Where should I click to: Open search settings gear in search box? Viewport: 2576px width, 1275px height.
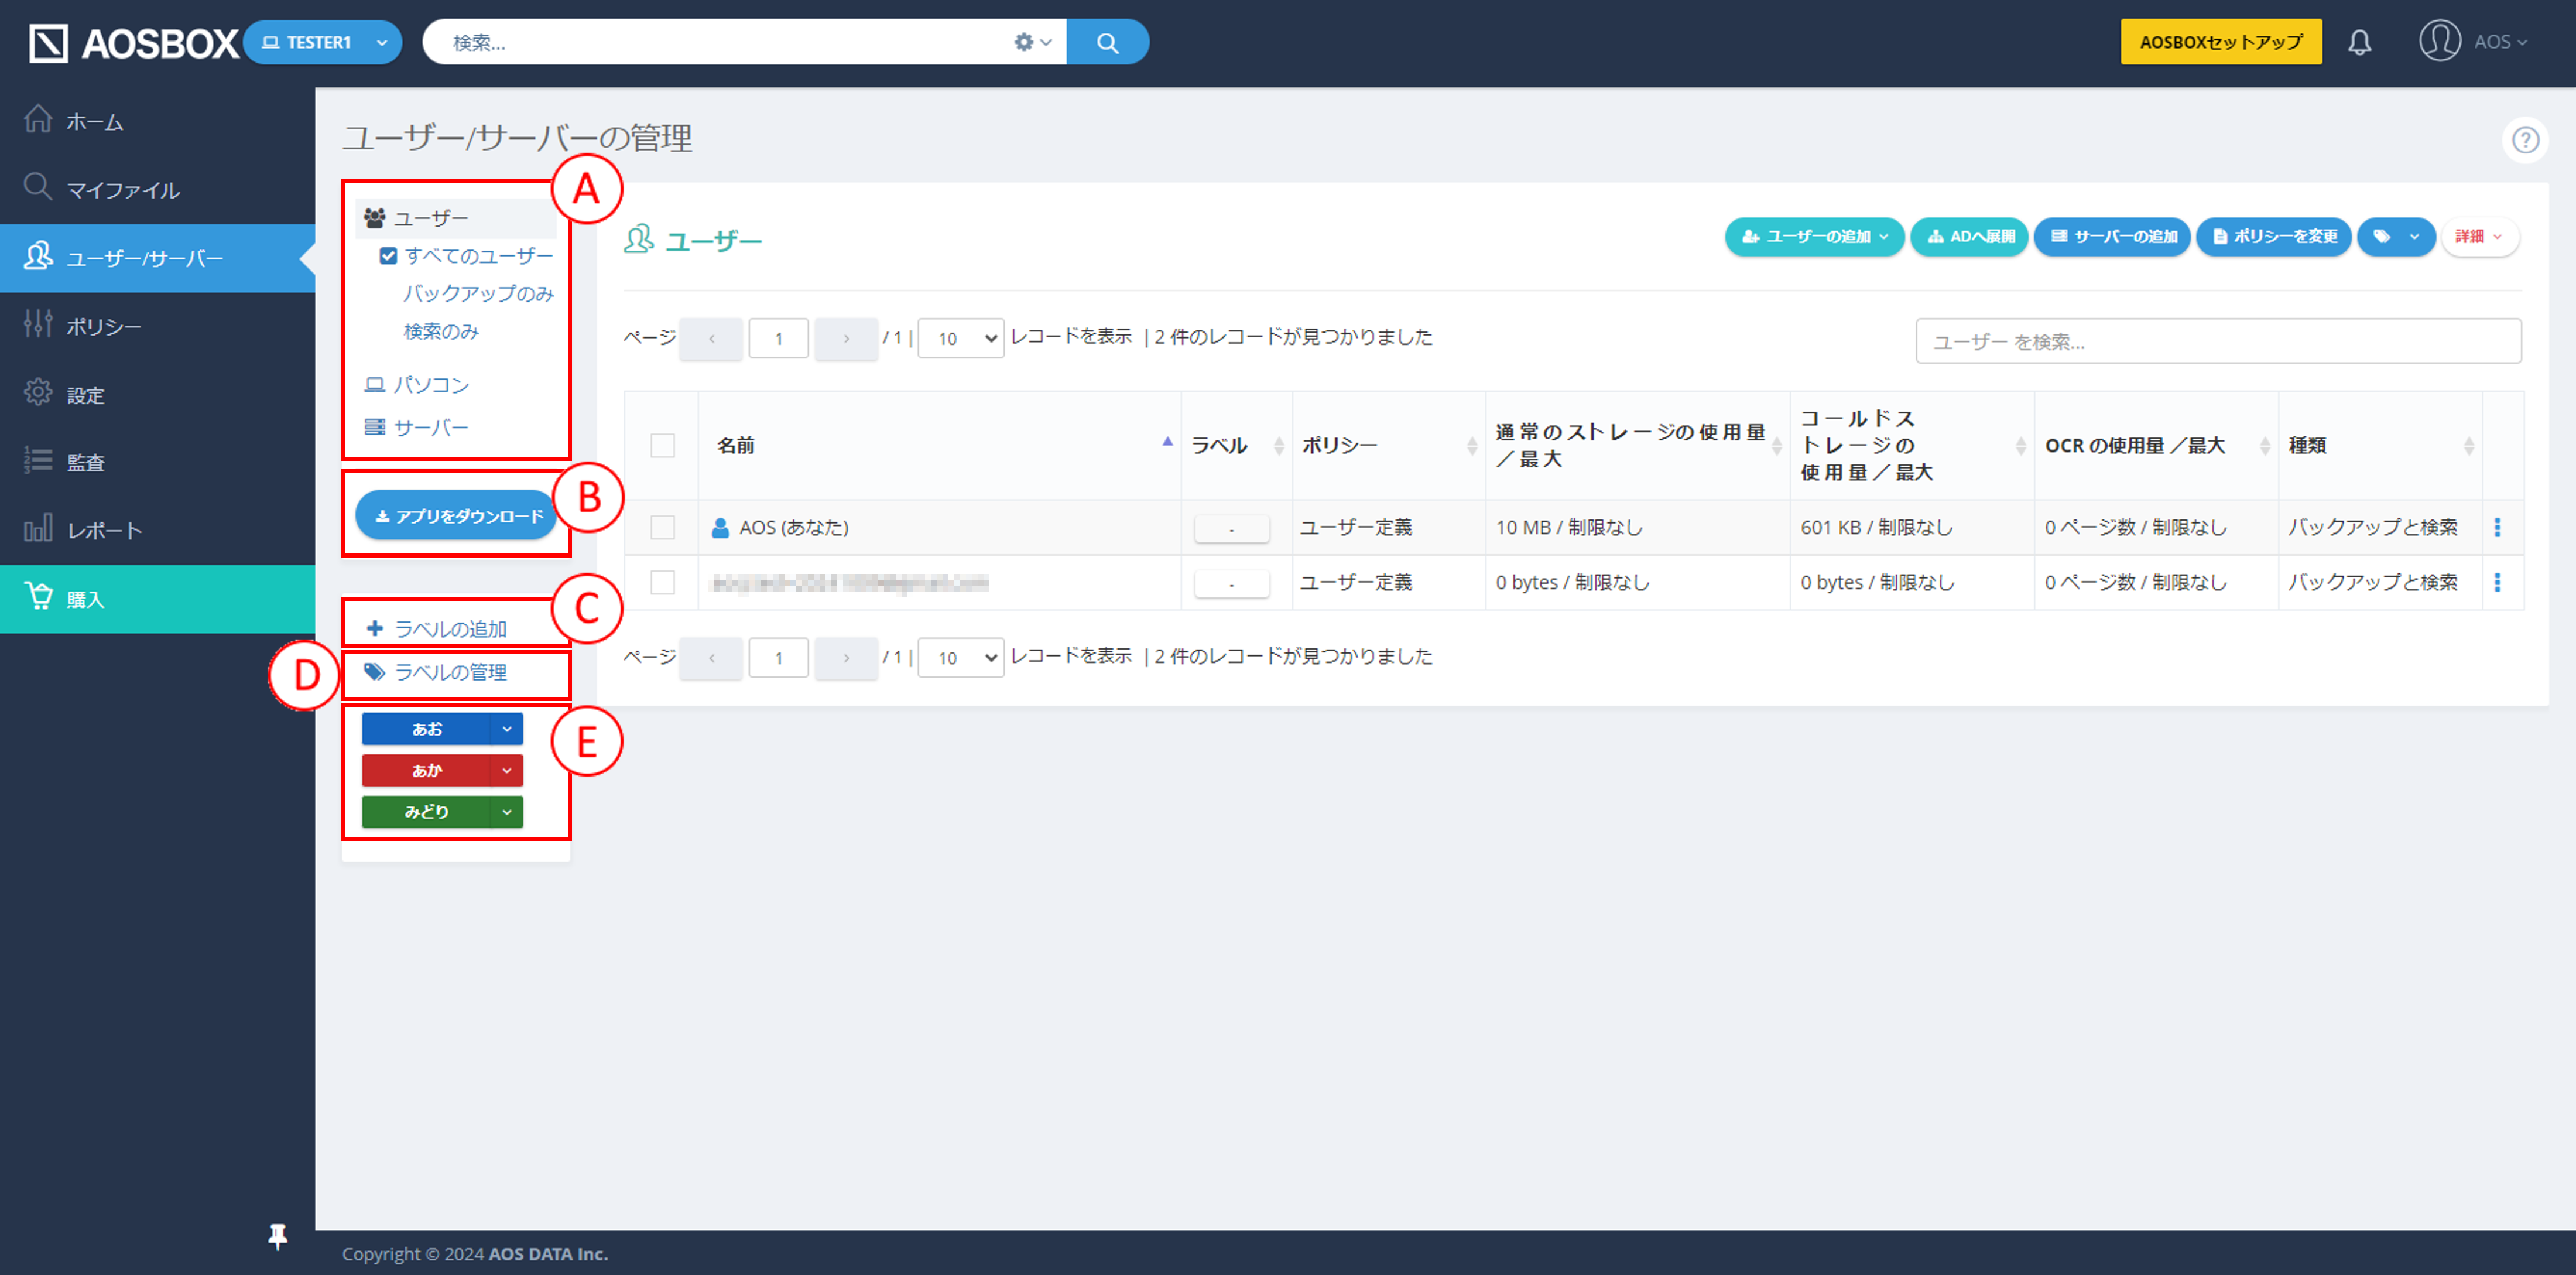tap(1032, 42)
